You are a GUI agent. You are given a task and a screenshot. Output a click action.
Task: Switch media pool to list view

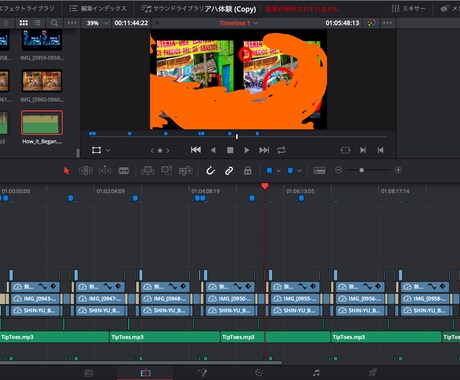pos(38,23)
